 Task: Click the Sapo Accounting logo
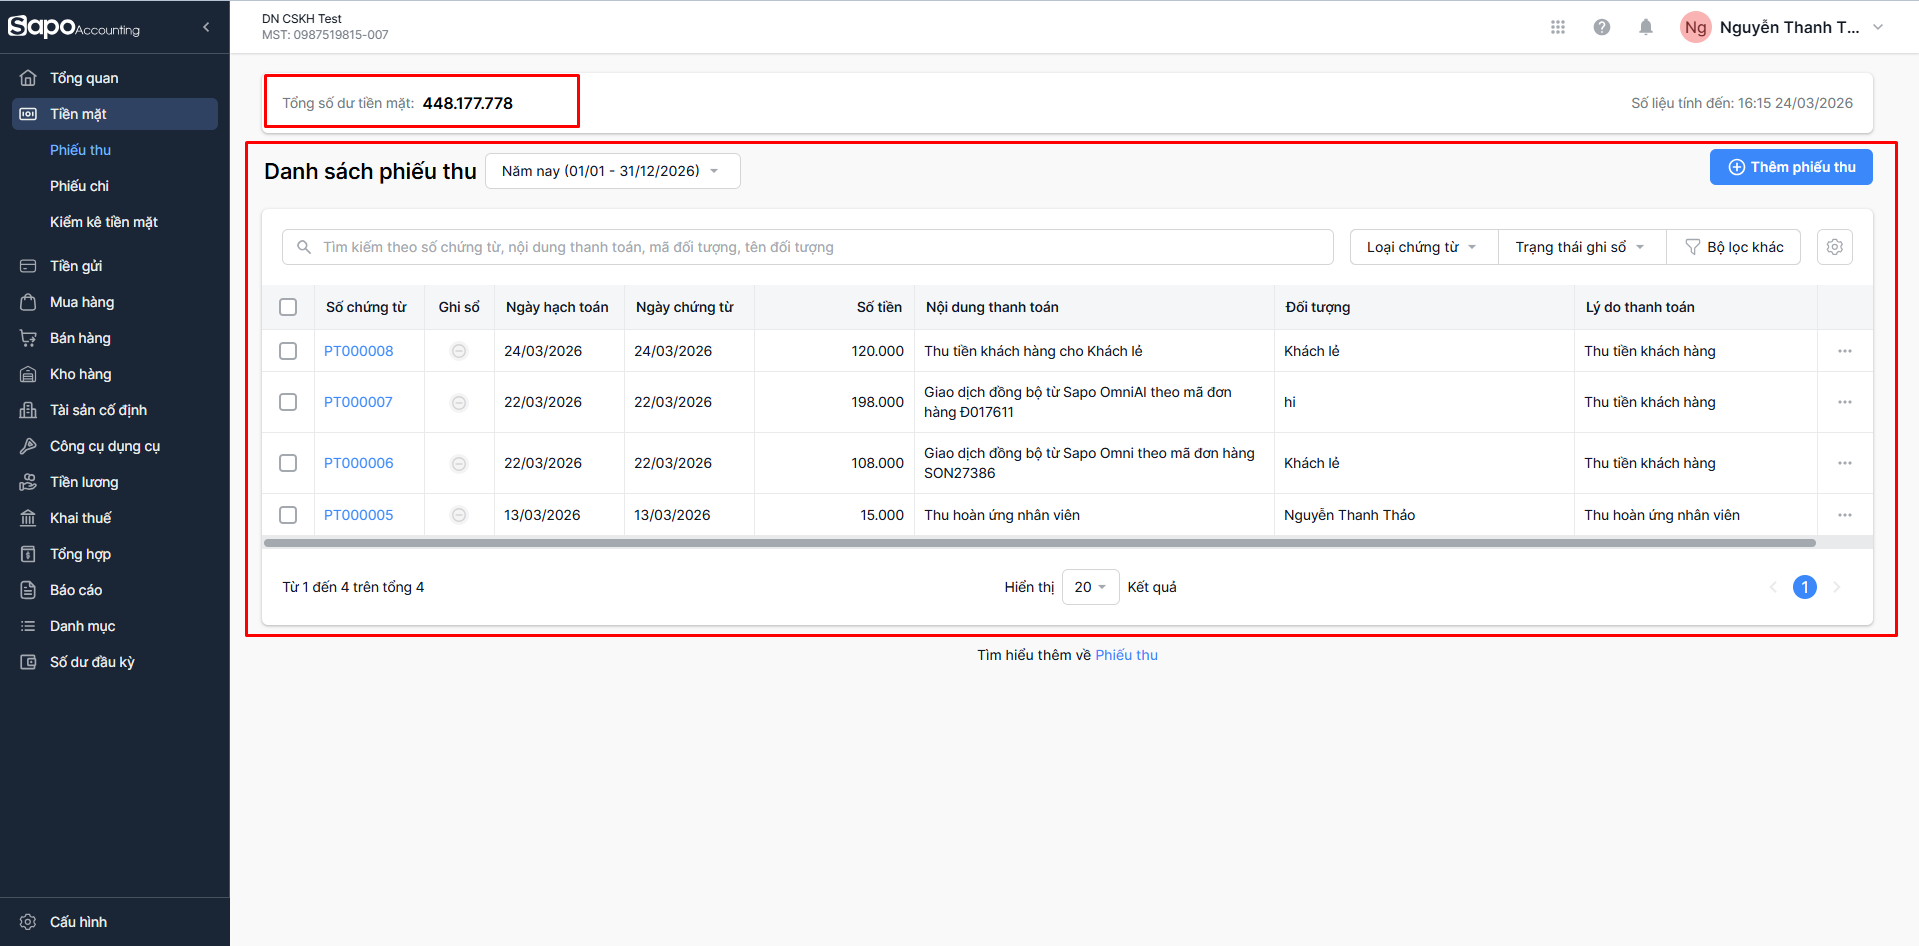click(x=74, y=27)
